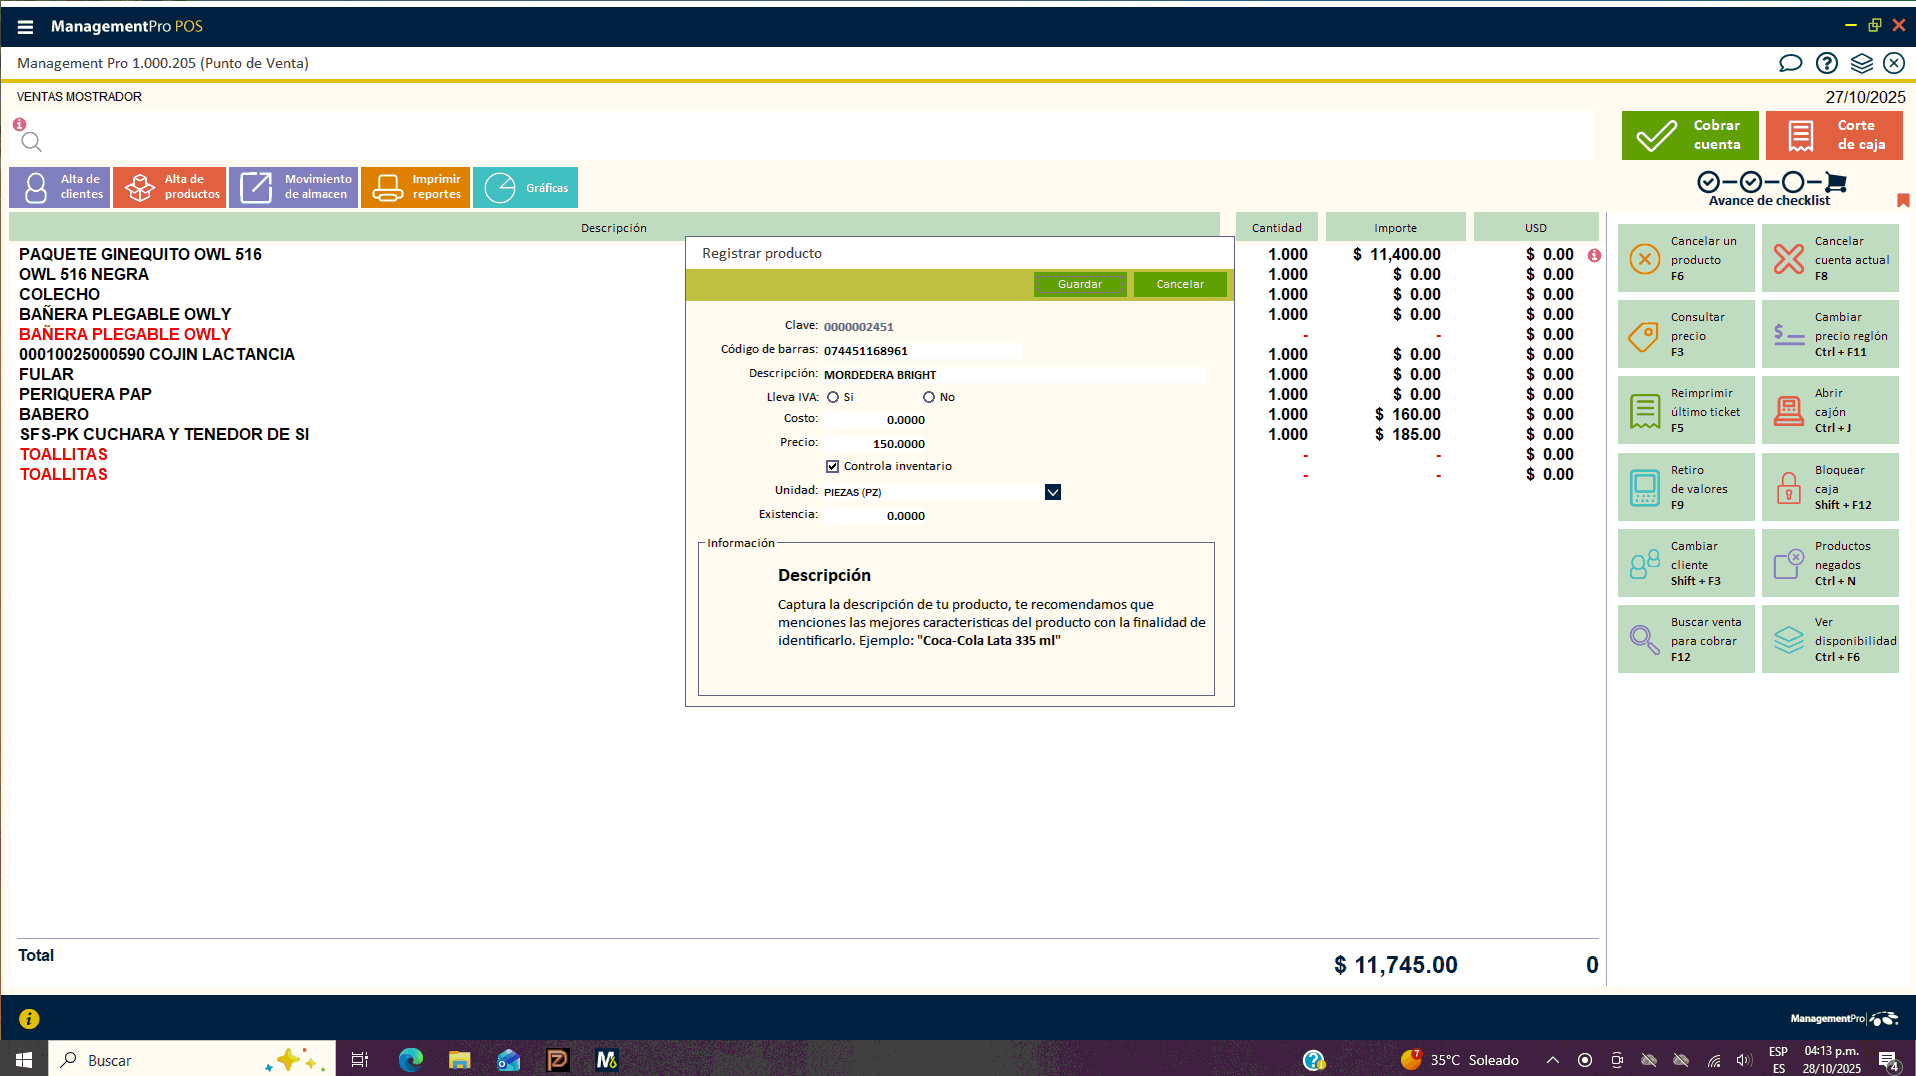Viewport: 1916px width, 1076px height.
Task: Open the help question mark icon
Action: [x=1826, y=63]
